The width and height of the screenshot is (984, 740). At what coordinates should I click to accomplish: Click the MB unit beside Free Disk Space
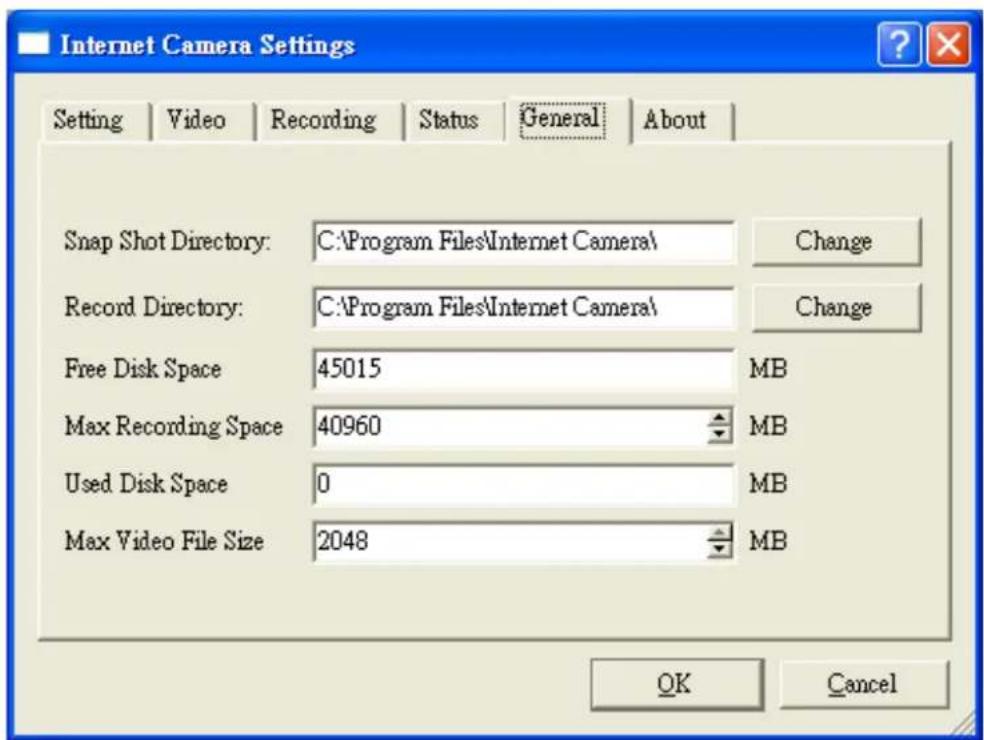(768, 368)
